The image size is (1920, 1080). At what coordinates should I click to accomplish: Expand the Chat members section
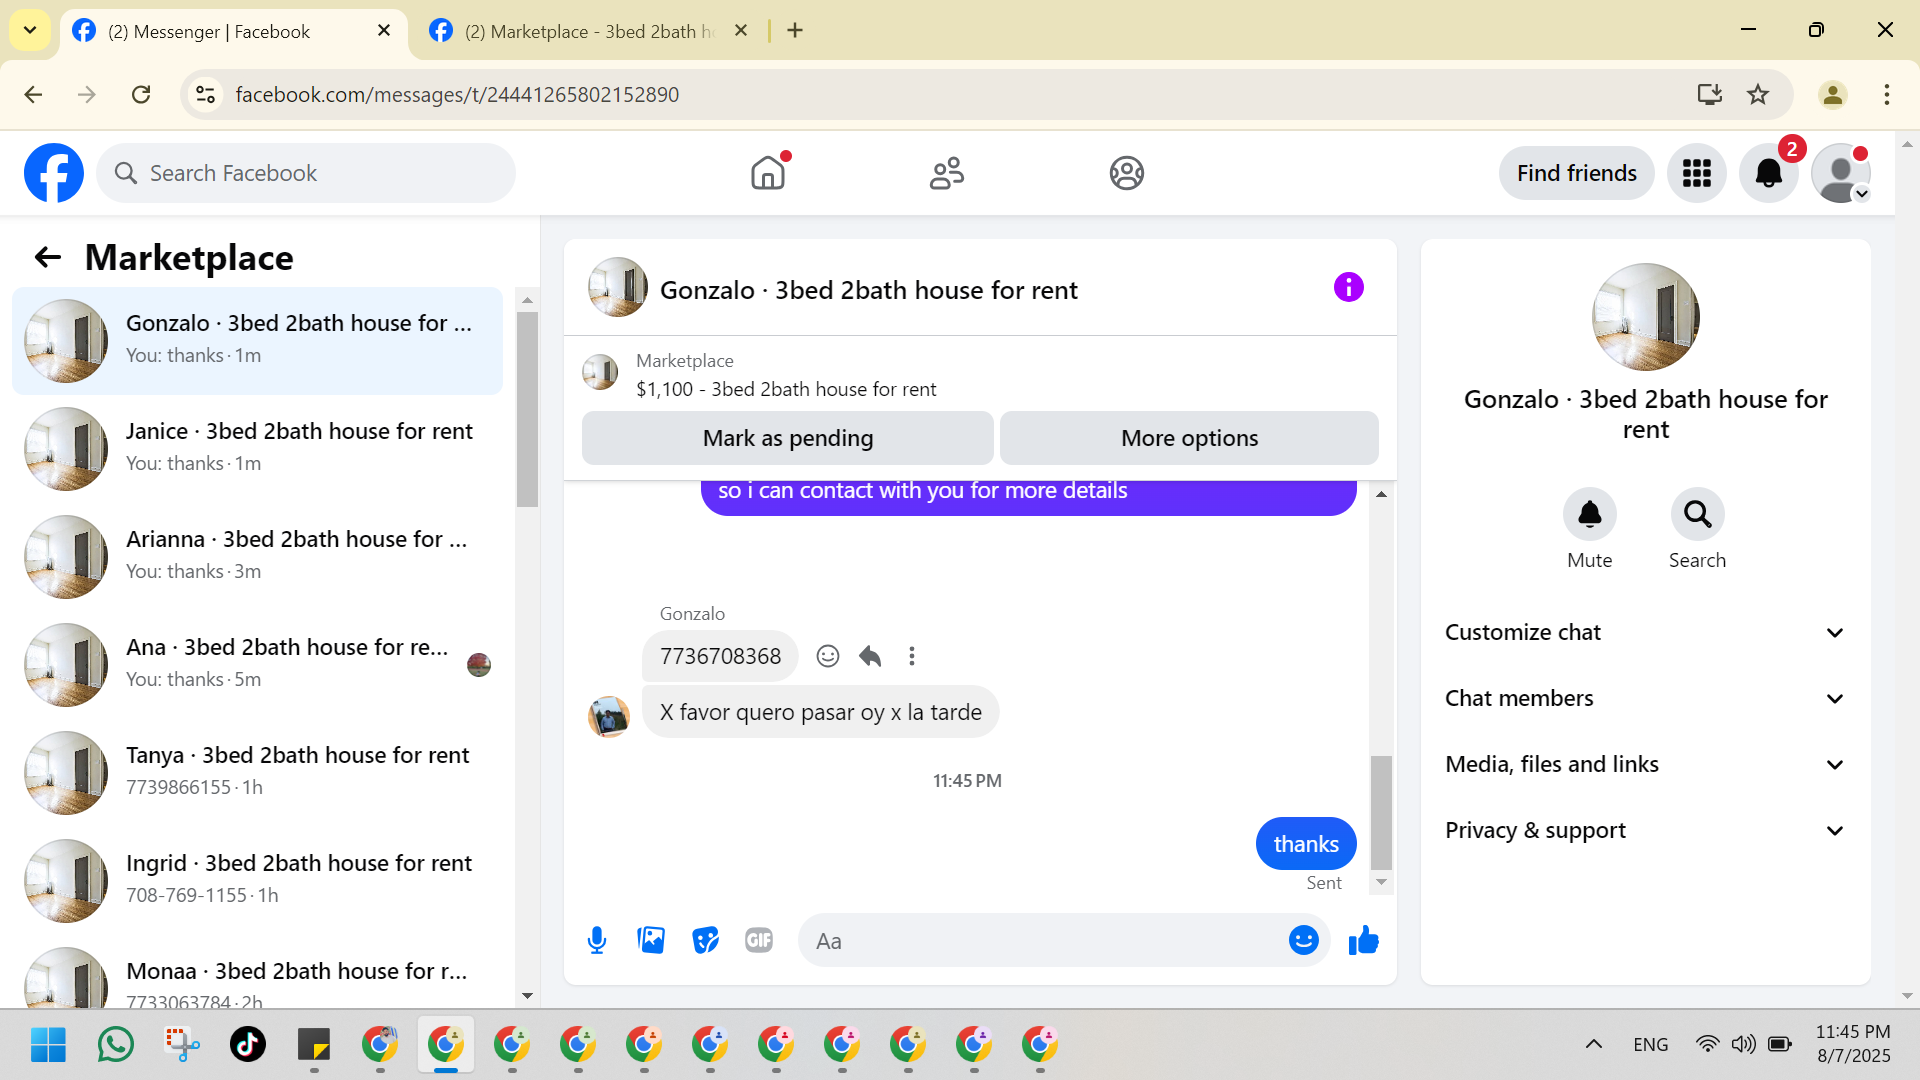(x=1645, y=698)
